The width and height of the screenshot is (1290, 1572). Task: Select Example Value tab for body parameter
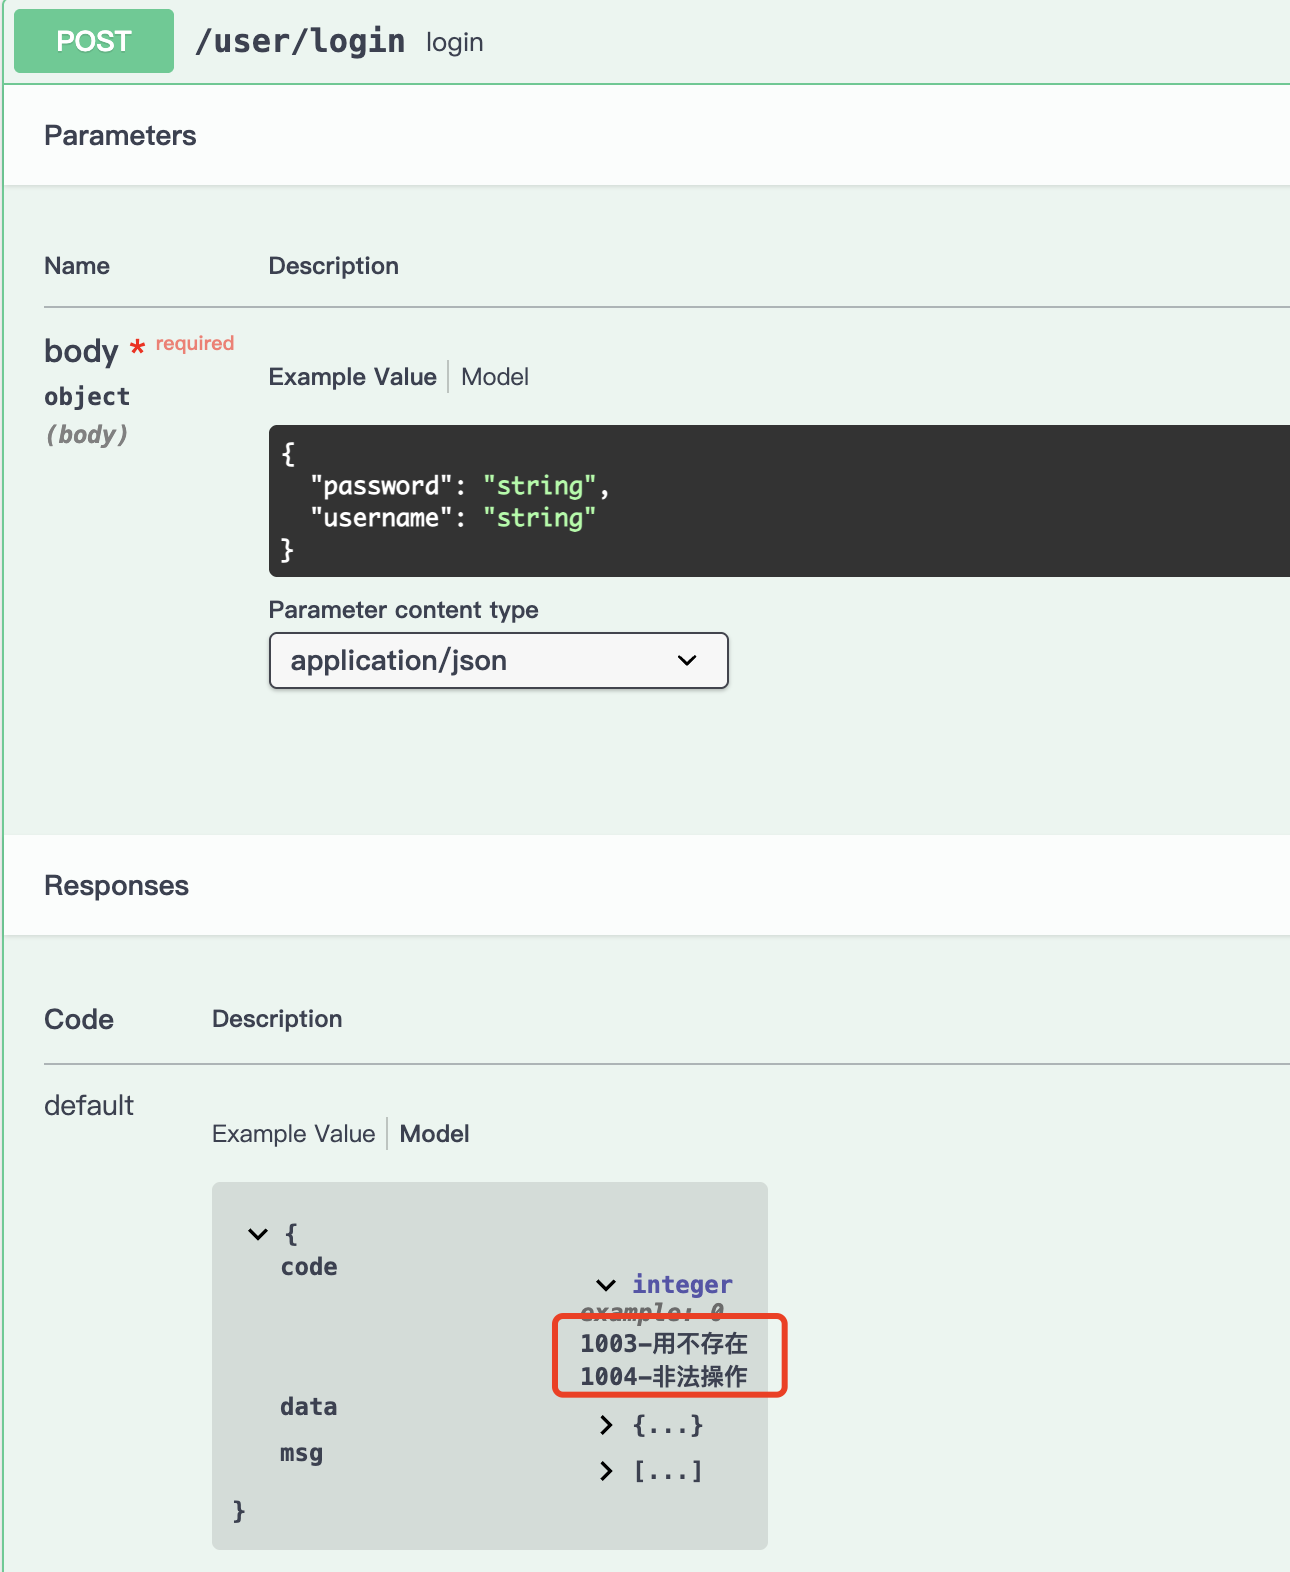352,377
